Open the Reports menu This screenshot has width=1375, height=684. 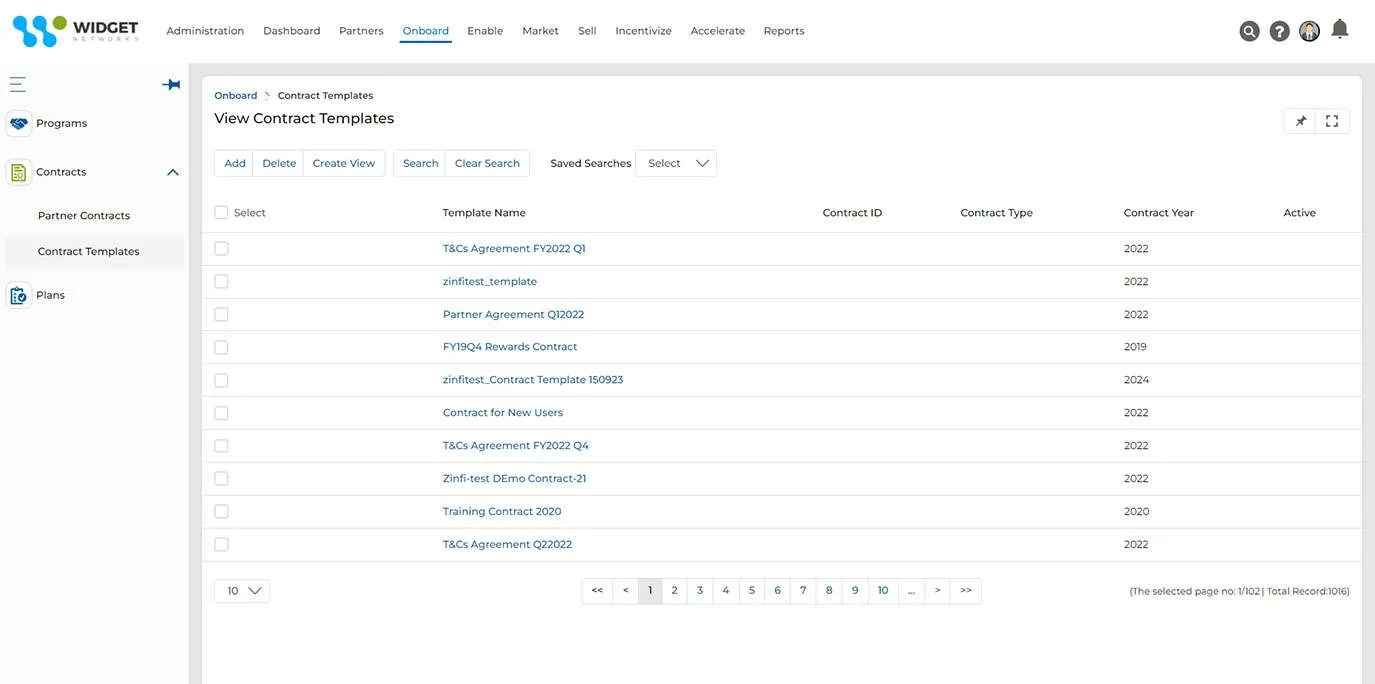784,31
